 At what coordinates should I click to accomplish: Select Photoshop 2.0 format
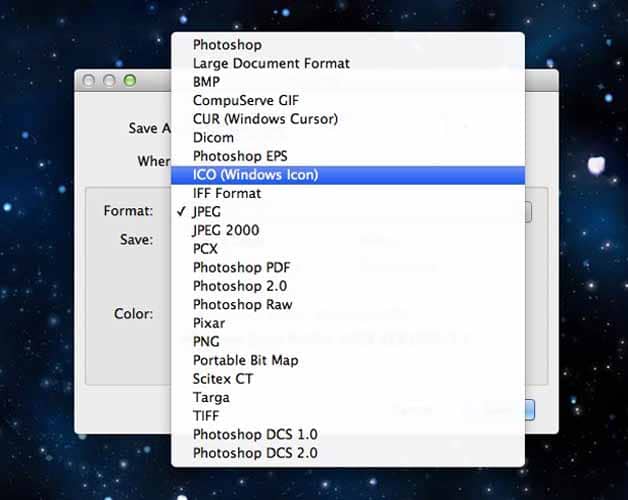click(x=348, y=286)
